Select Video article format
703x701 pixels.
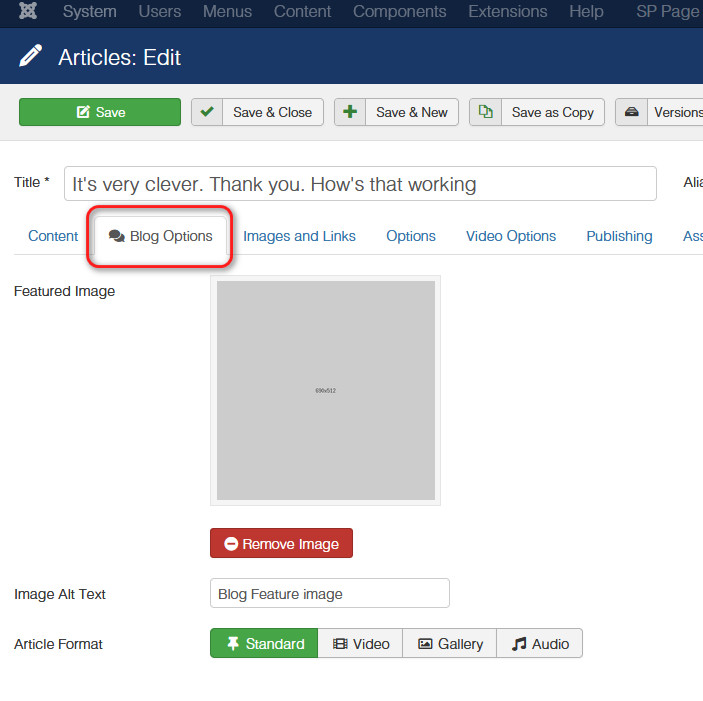360,643
